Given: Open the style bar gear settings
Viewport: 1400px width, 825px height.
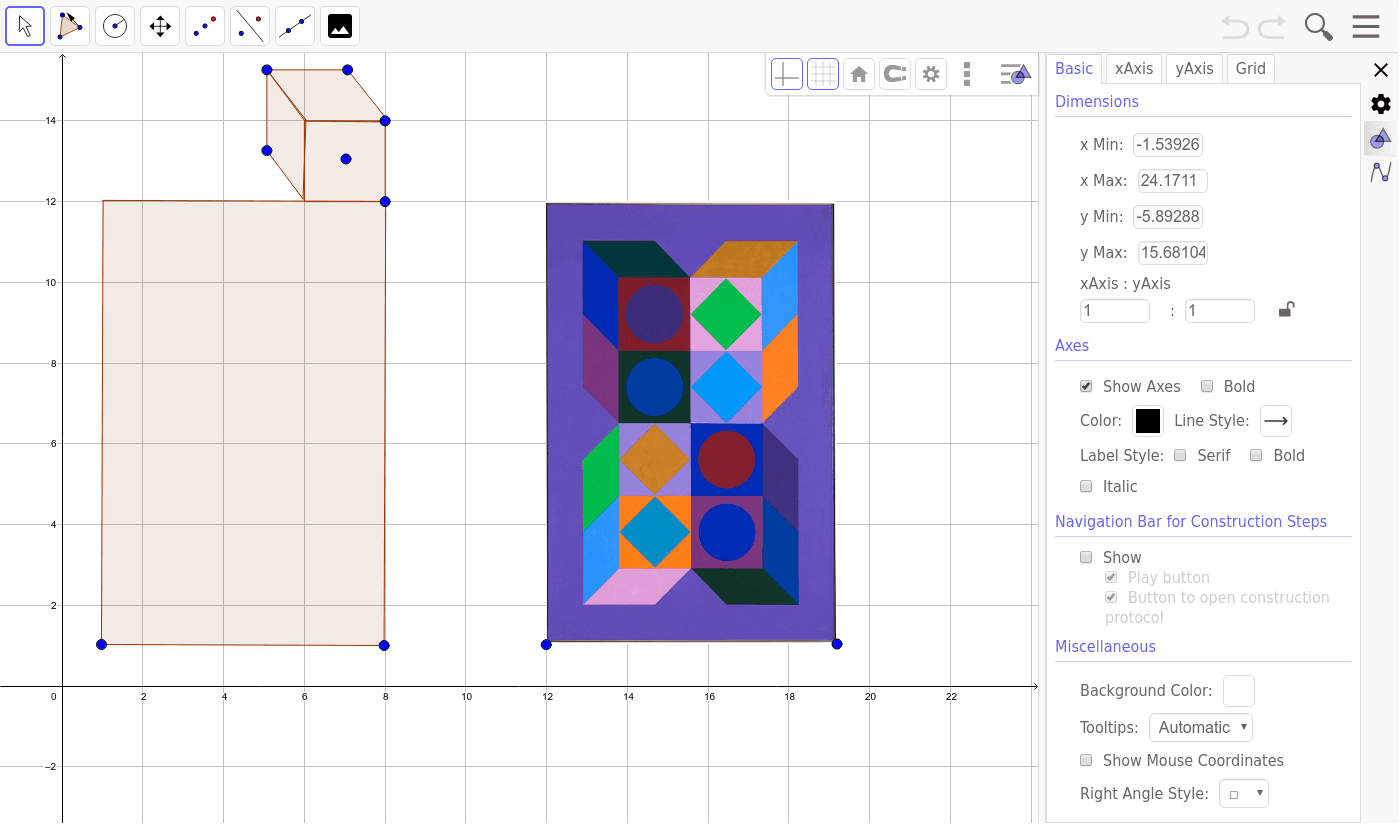Looking at the screenshot, I should [931, 74].
